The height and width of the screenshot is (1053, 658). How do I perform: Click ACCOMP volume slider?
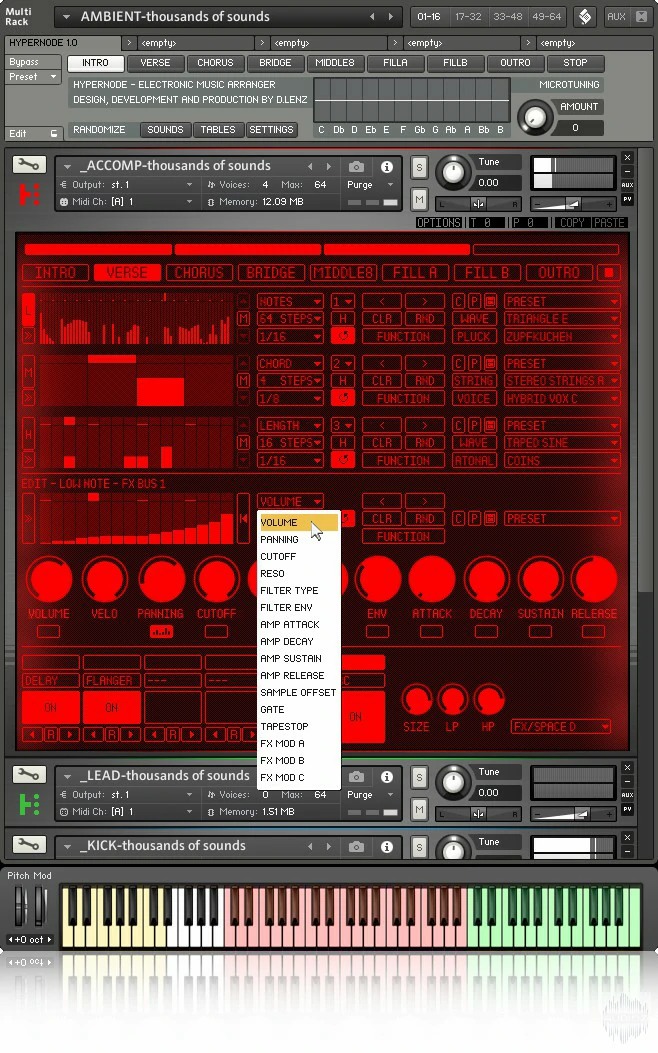tap(572, 203)
